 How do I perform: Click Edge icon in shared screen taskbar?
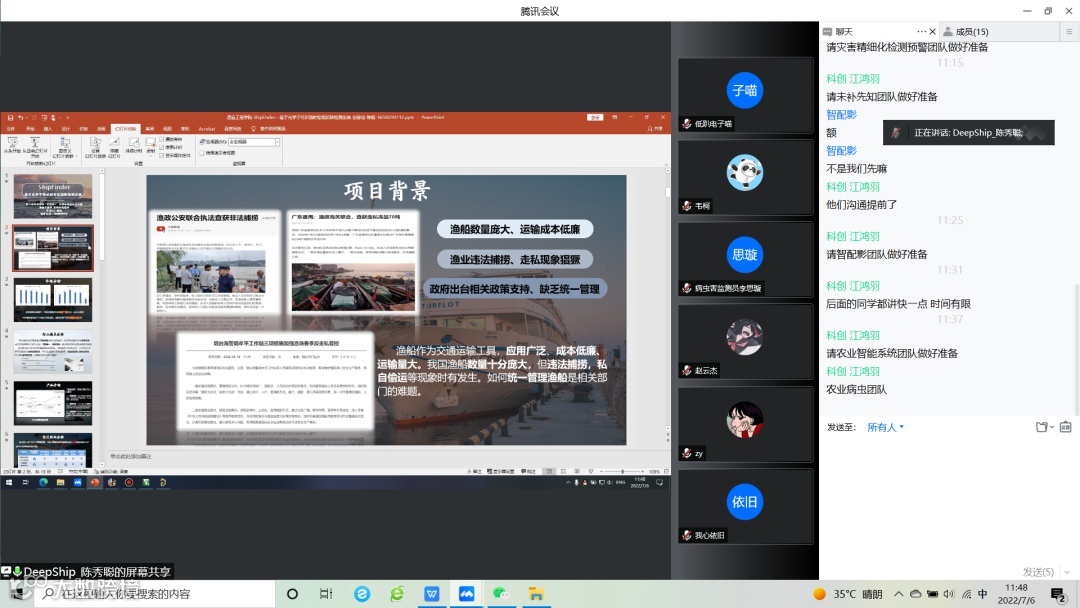click(x=43, y=483)
